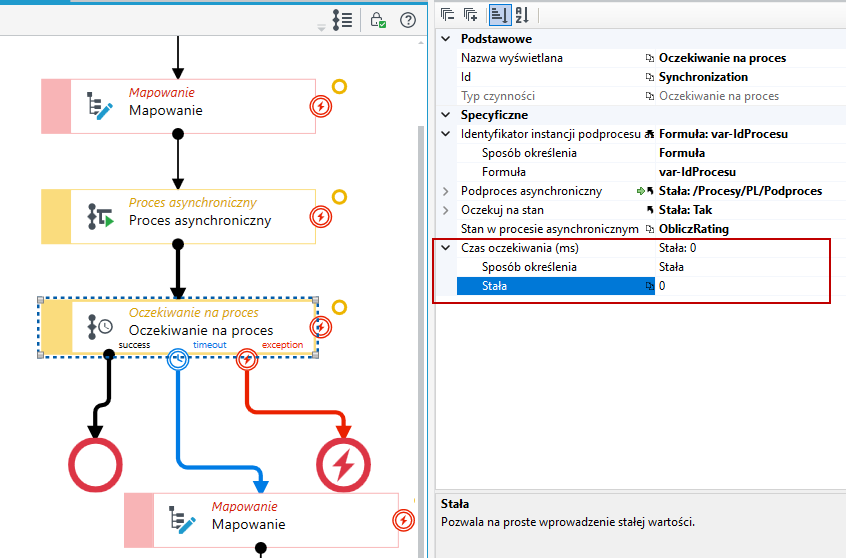Click the success output connector dot

coord(109,355)
